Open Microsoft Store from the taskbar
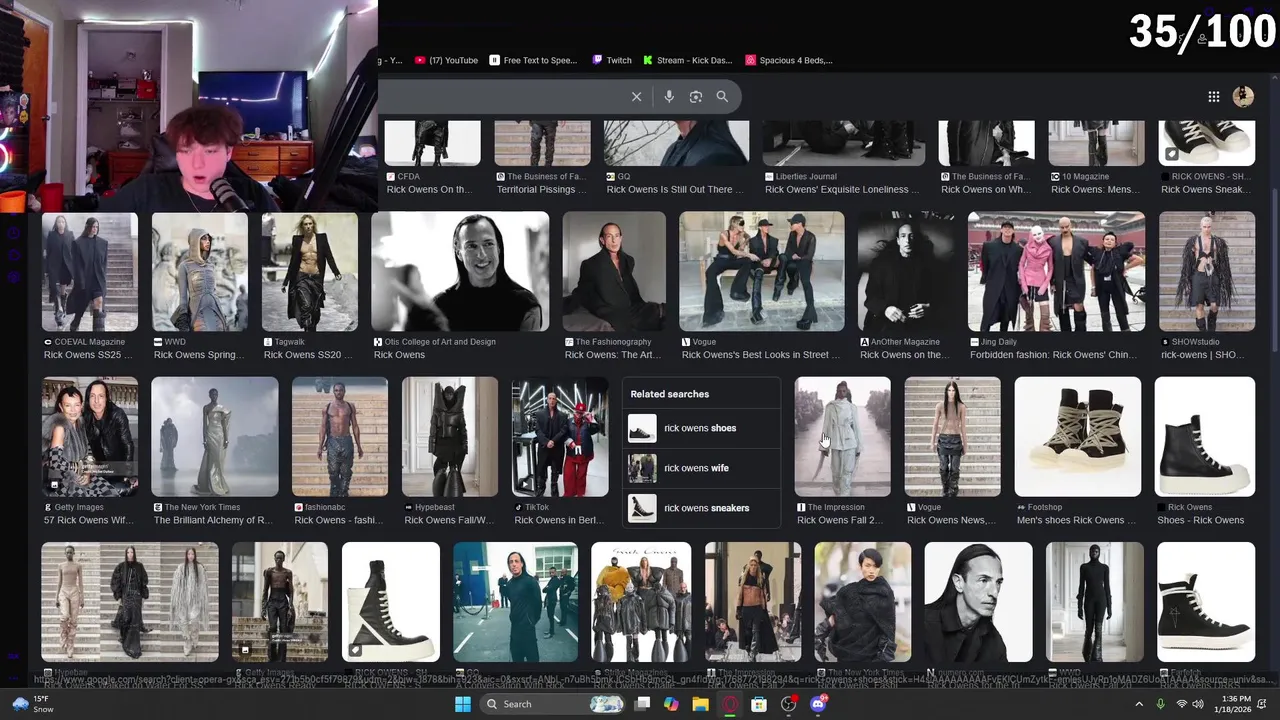The height and width of the screenshot is (720, 1280). pos(760,704)
